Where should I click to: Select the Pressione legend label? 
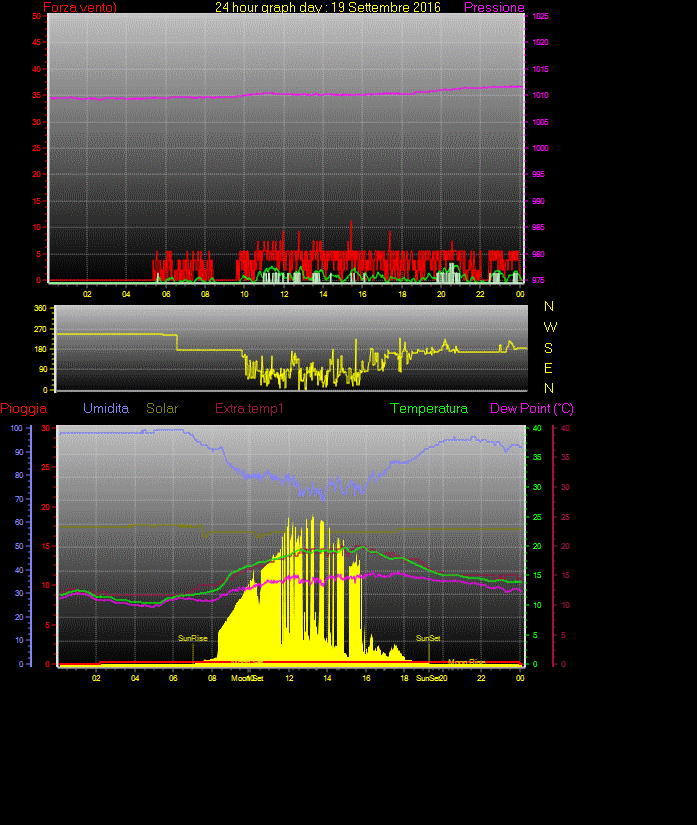point(494,8)
